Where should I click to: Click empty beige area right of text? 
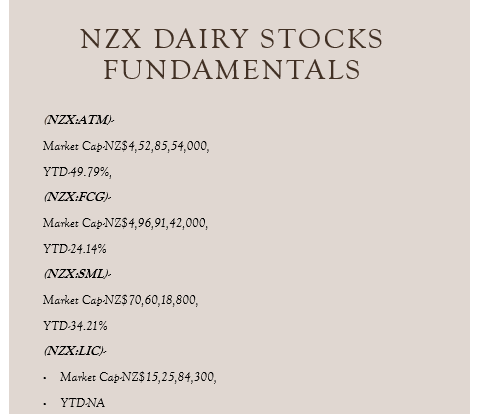pyautogui.click(x=333, y=233)
